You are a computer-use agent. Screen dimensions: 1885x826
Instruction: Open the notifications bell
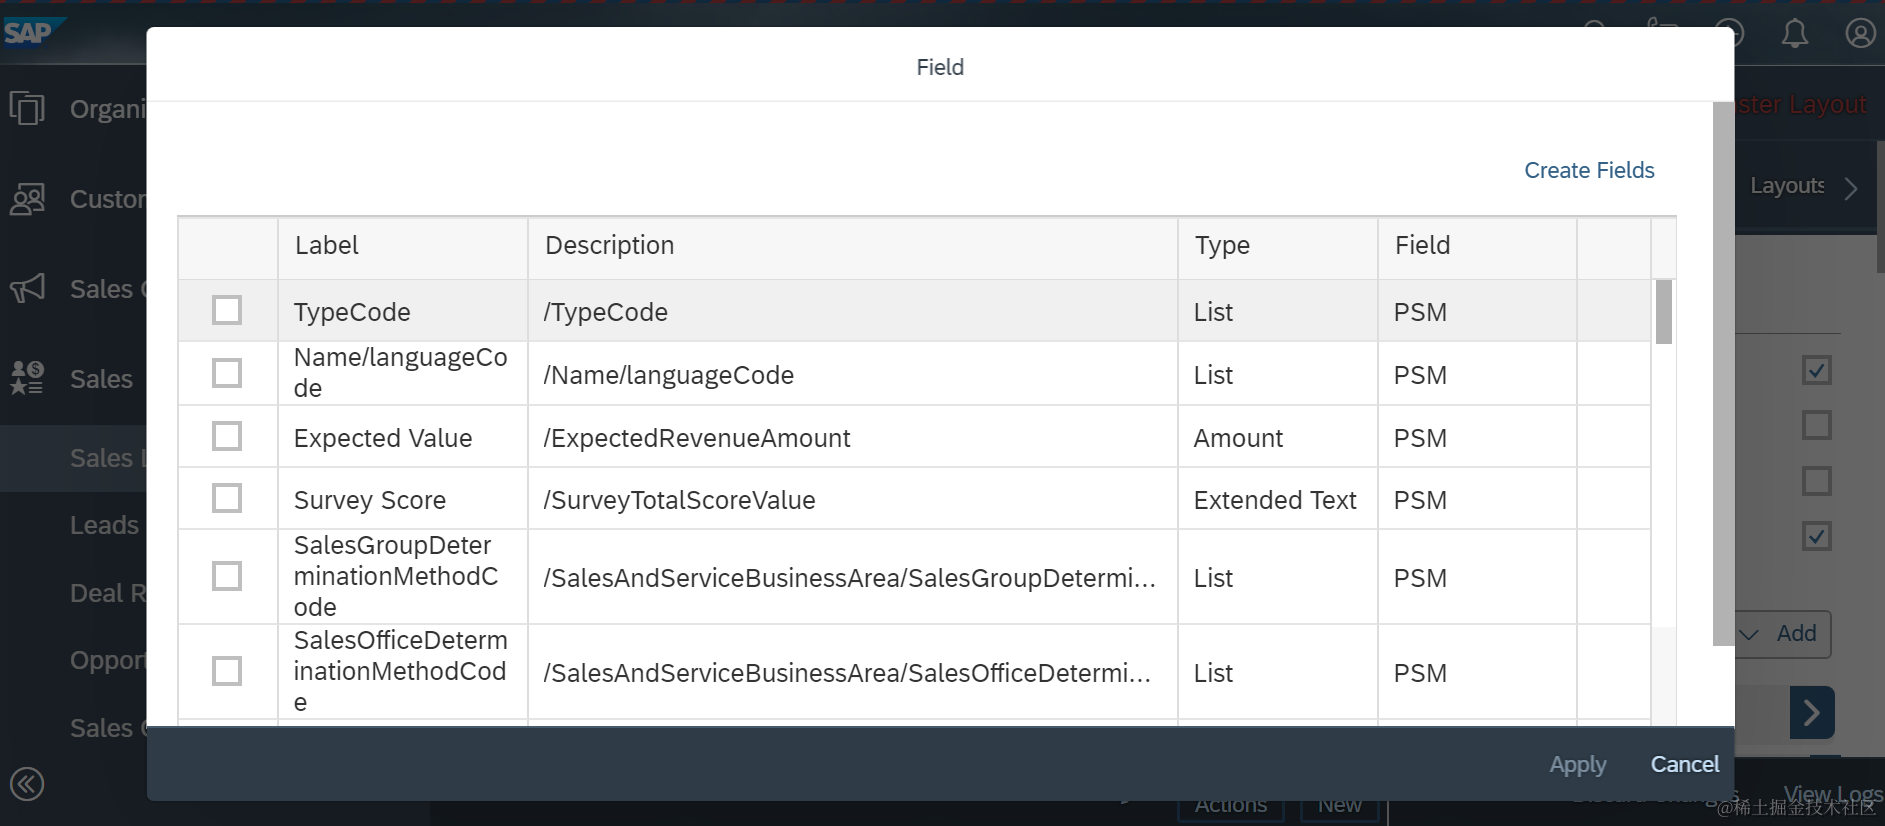pyautogui.click(x=1795, y=34)
